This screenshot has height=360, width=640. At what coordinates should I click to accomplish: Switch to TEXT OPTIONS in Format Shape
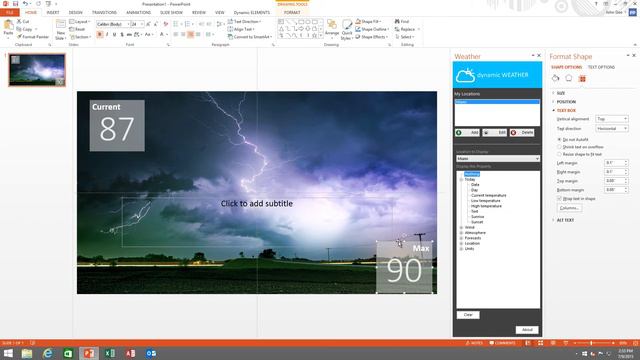coord(601,67)
